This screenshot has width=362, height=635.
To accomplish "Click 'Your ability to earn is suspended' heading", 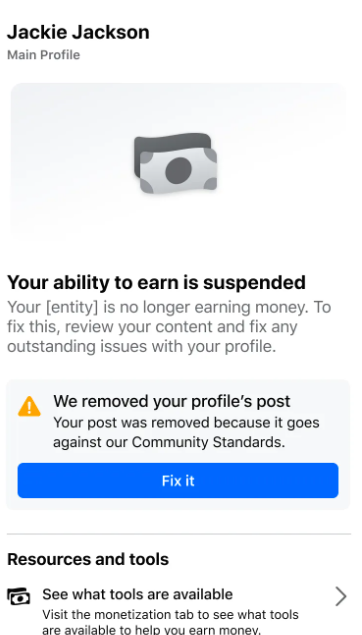I will 156,282.
